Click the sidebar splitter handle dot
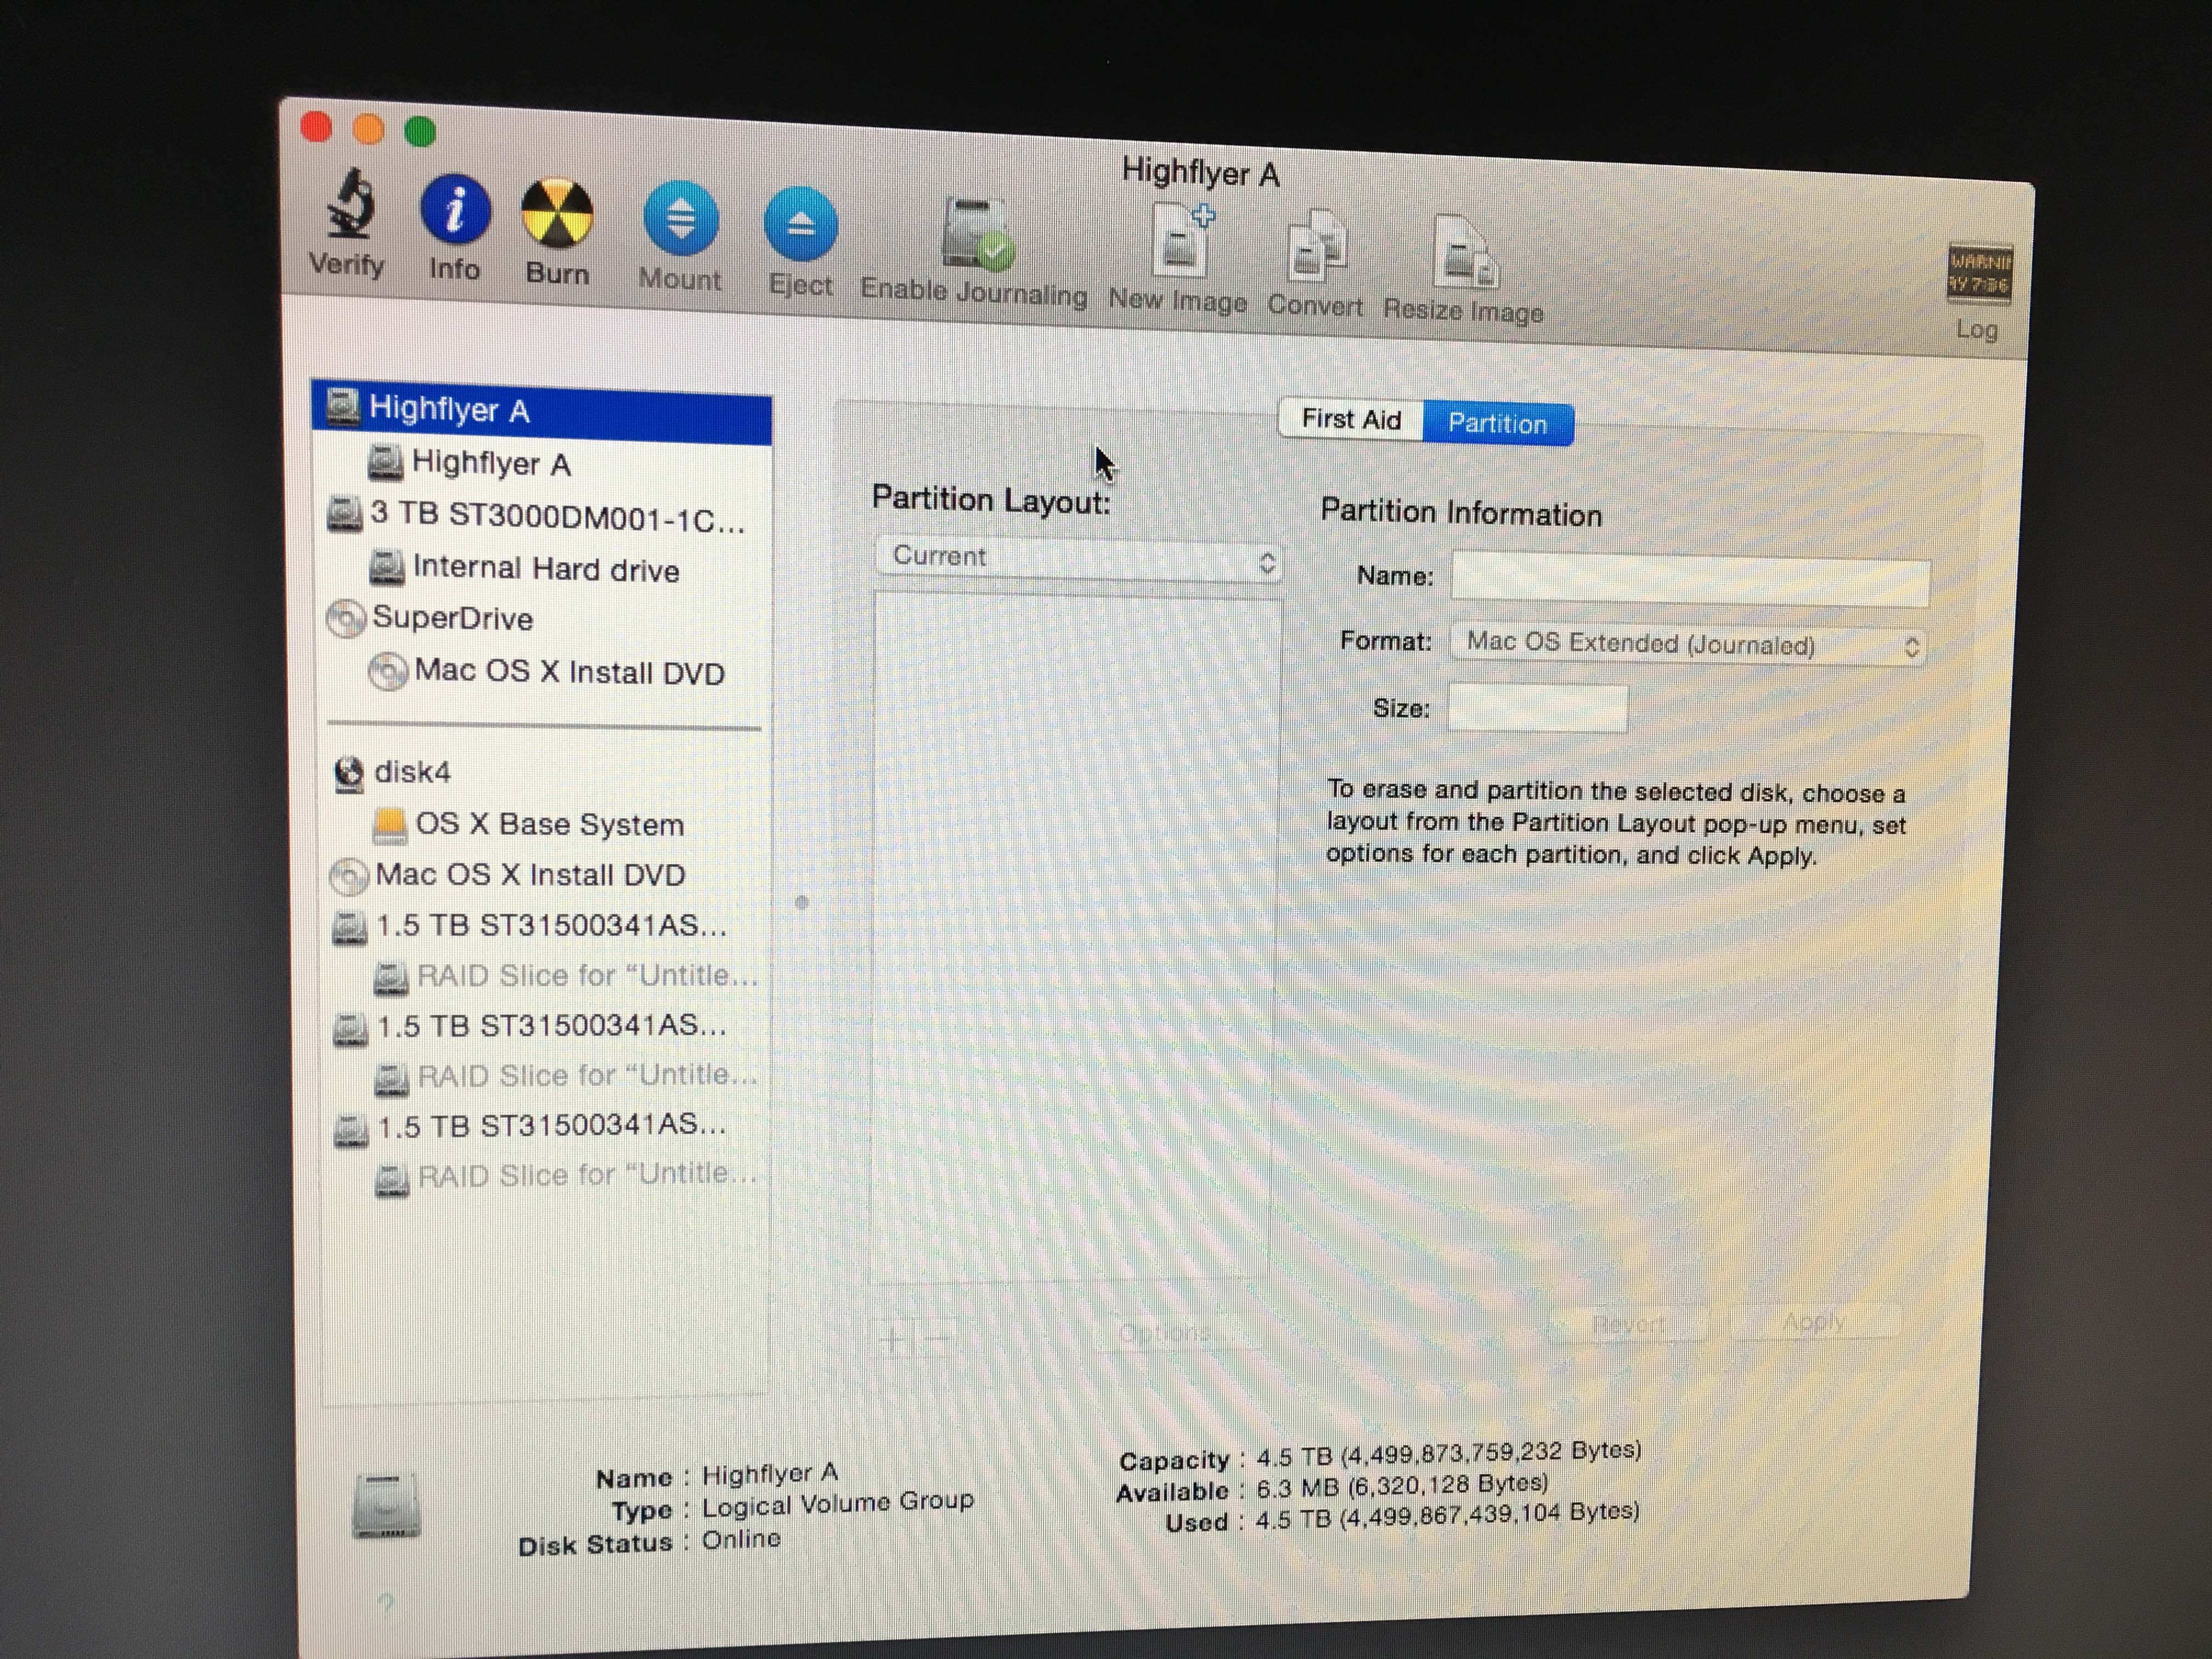The width and height of the screenshot is (2212, 1659). click(801, 902)
